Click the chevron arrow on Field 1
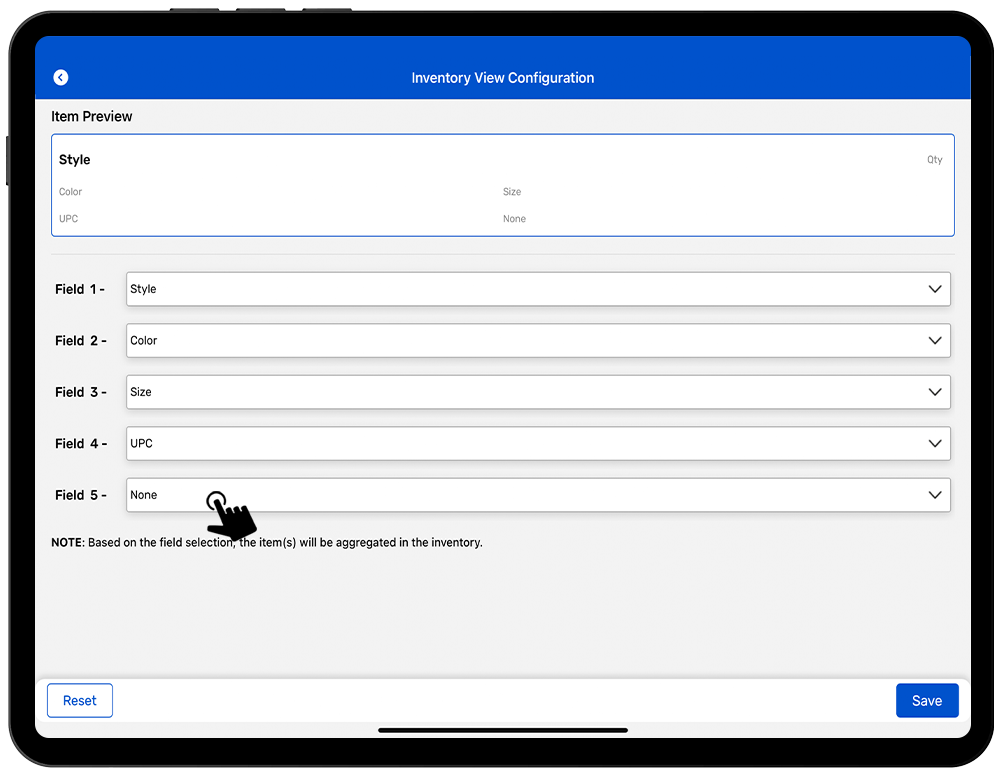This screenshot has width=1000, height=774. click(x=935, y=289)
